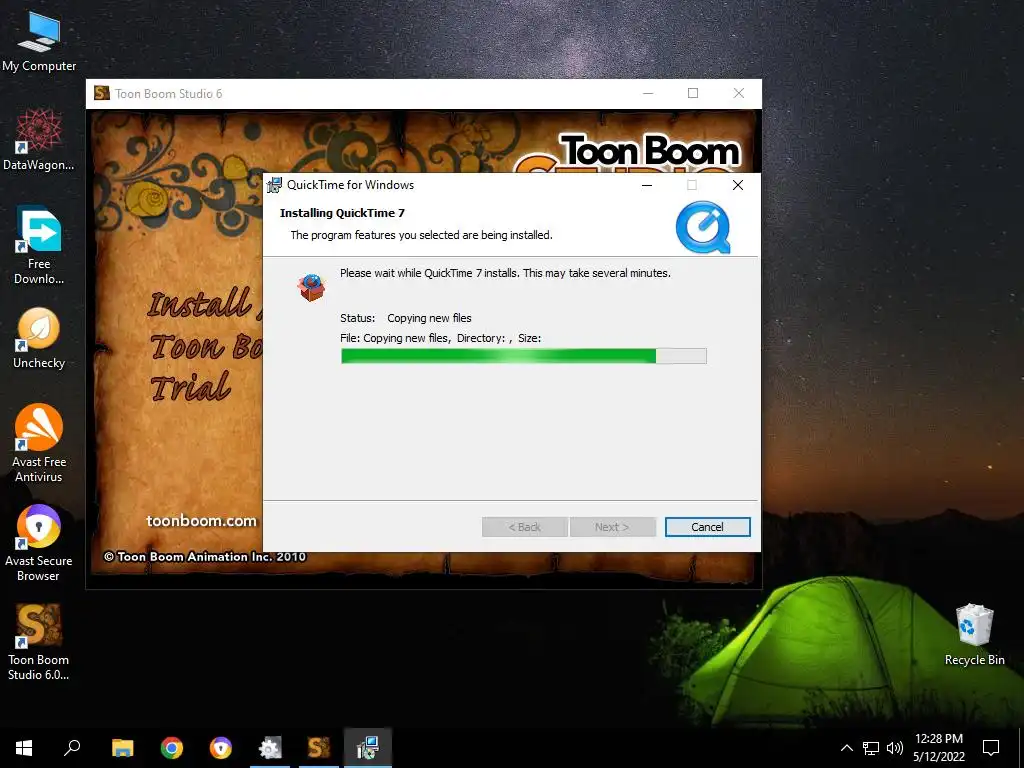Select the Avast Free Antivirus shortcut
This screenshot has height=768, width=1024.
[x=39, y=443]
